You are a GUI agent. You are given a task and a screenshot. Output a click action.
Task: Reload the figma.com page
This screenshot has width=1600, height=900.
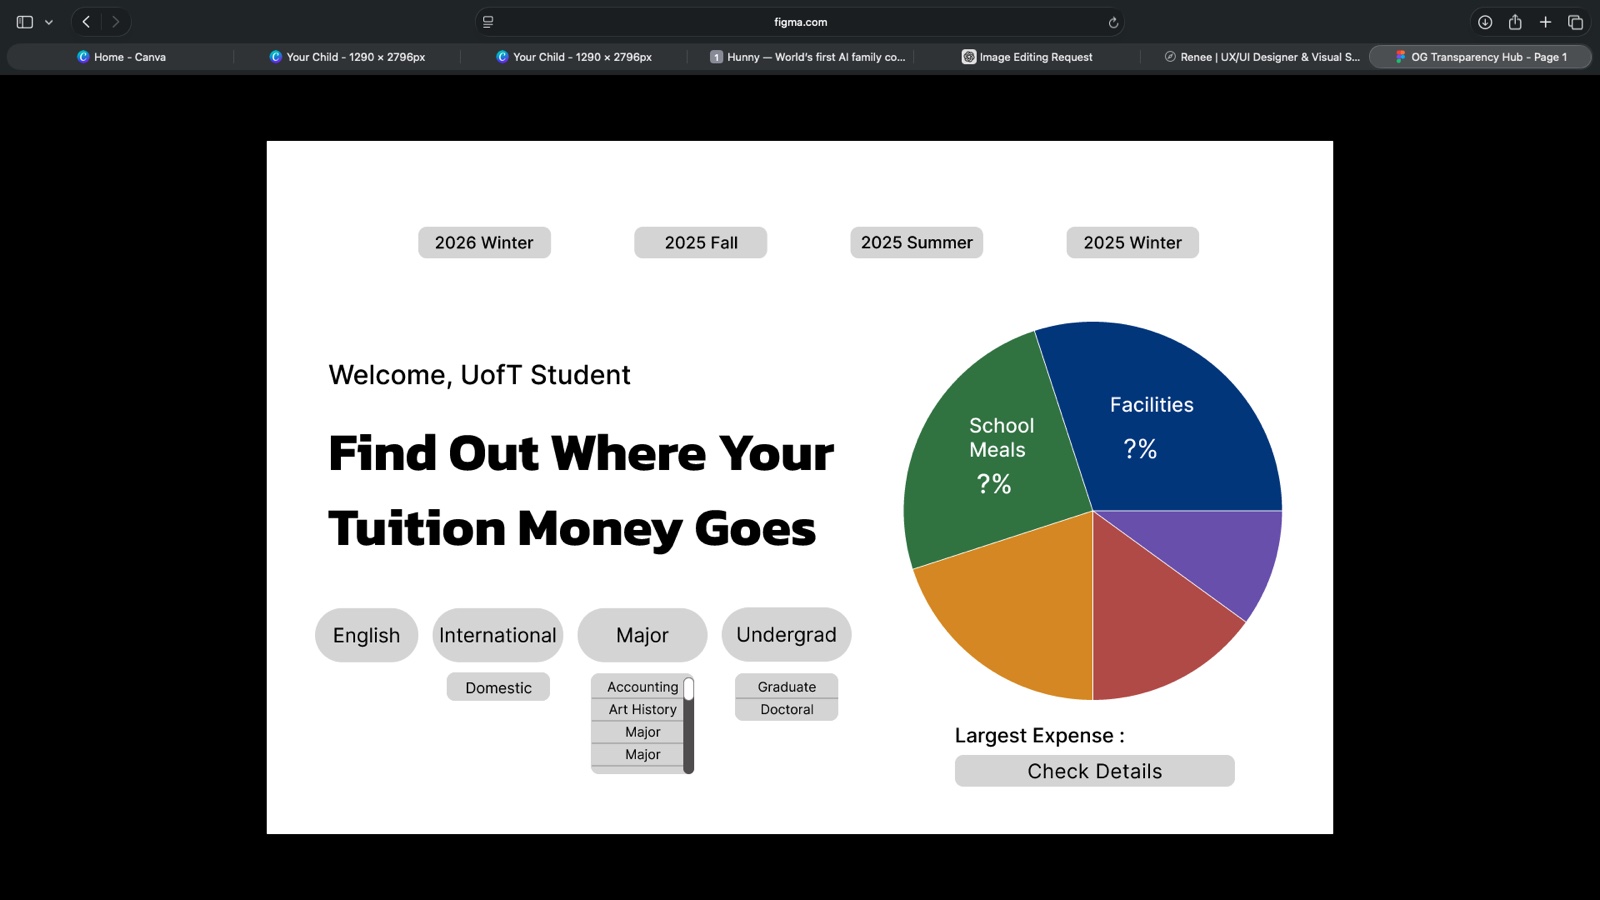click(x=1113, y=22)
